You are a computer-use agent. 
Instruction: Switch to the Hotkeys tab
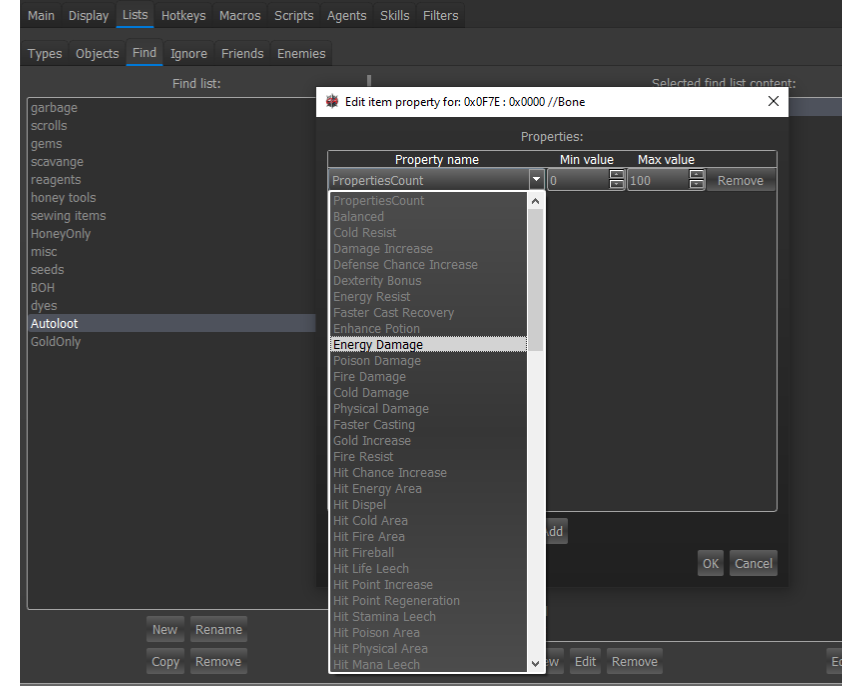pos(183,15)
